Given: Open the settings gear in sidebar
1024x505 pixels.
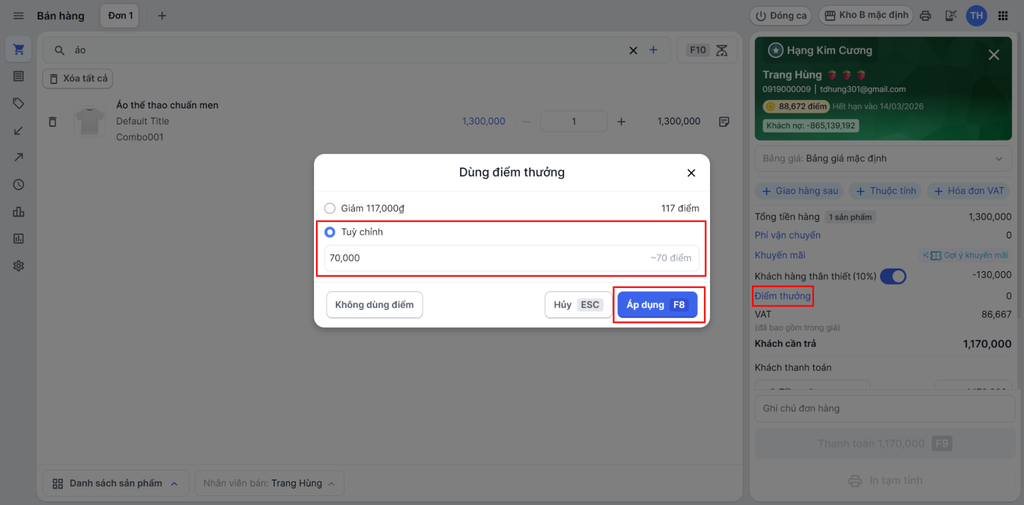Looking at the screenshot, I should point(18,266).
